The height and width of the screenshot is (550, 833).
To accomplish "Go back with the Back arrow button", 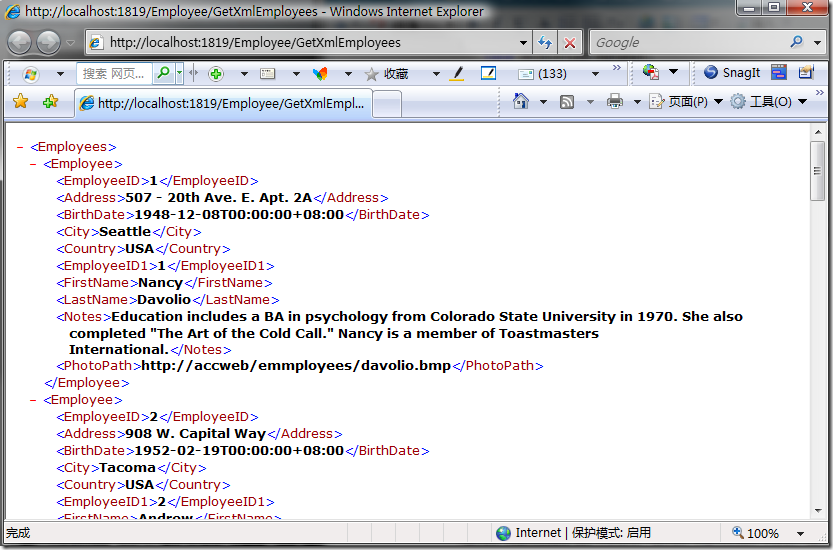I will click(x=20, y=43).
